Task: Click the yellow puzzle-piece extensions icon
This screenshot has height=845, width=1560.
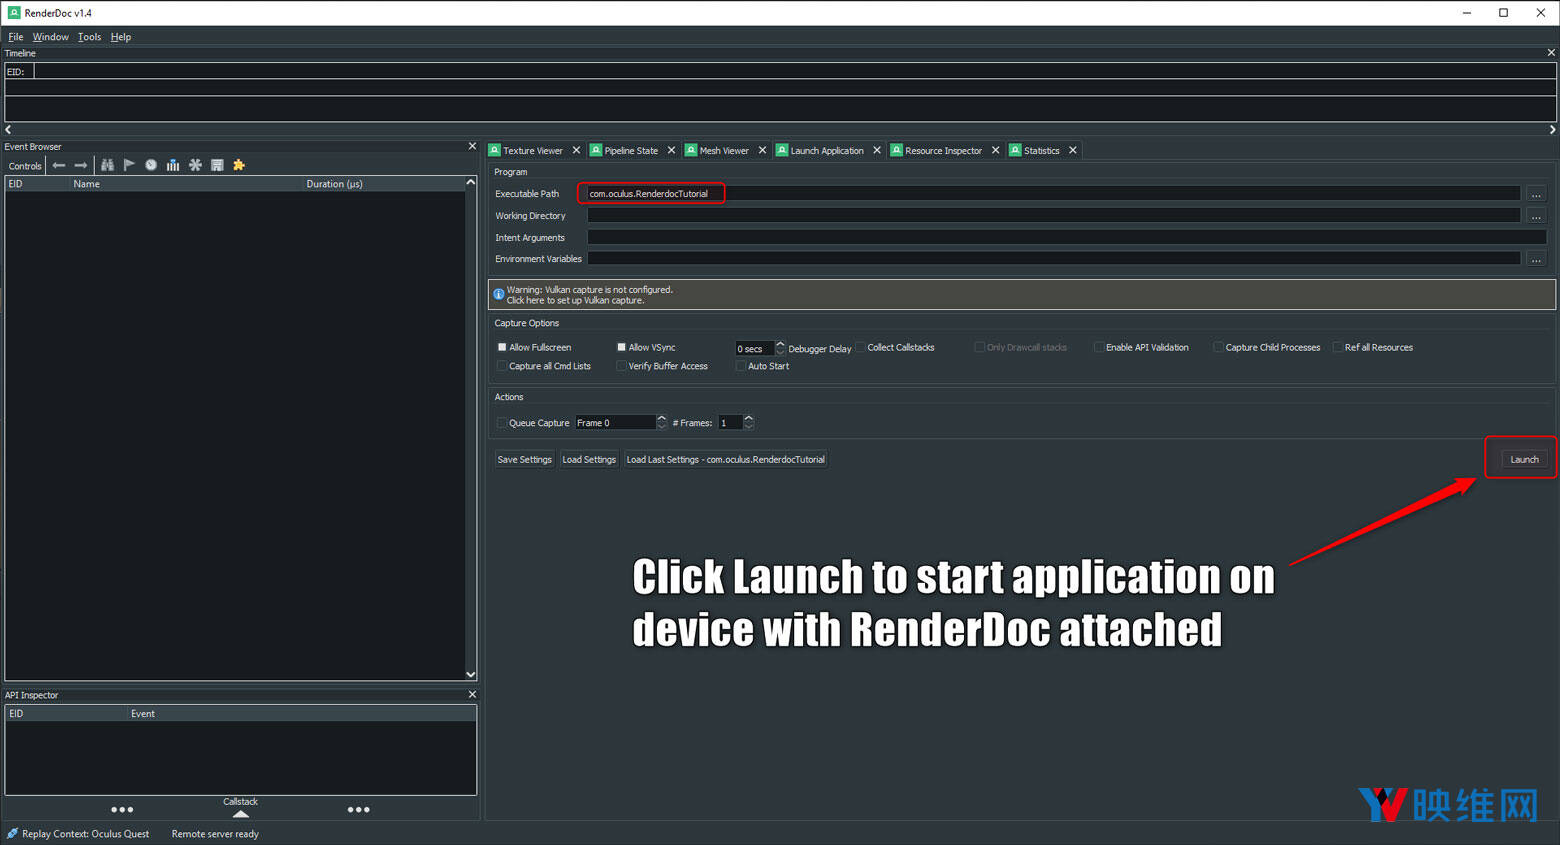Action: pos(239,165)
